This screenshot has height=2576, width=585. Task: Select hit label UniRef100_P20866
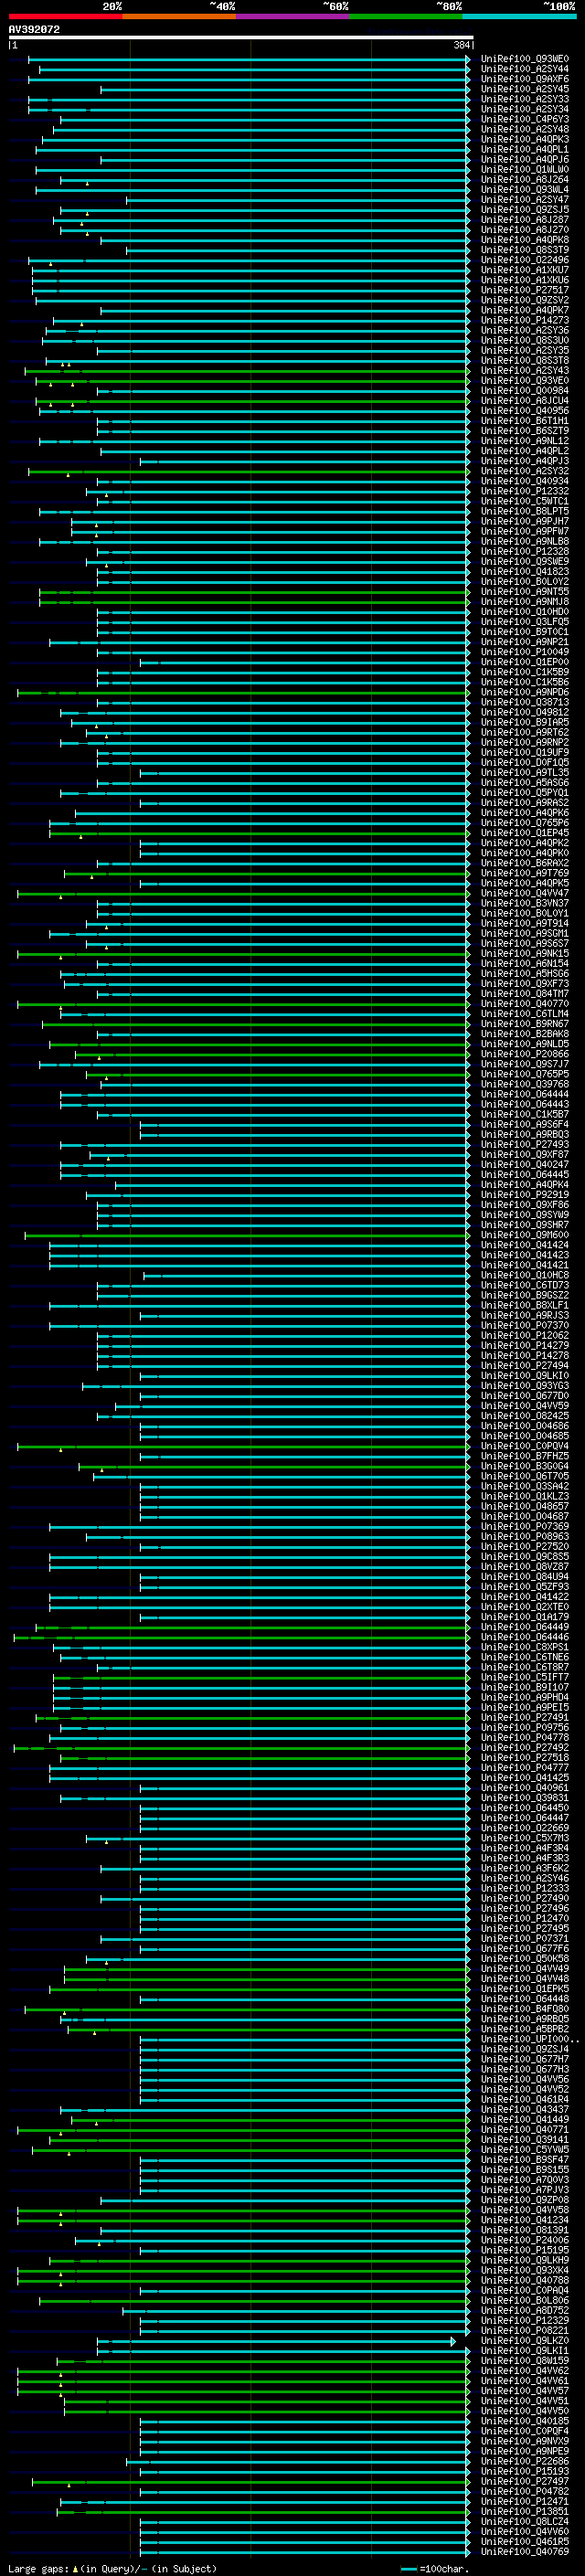(525, 1054)
